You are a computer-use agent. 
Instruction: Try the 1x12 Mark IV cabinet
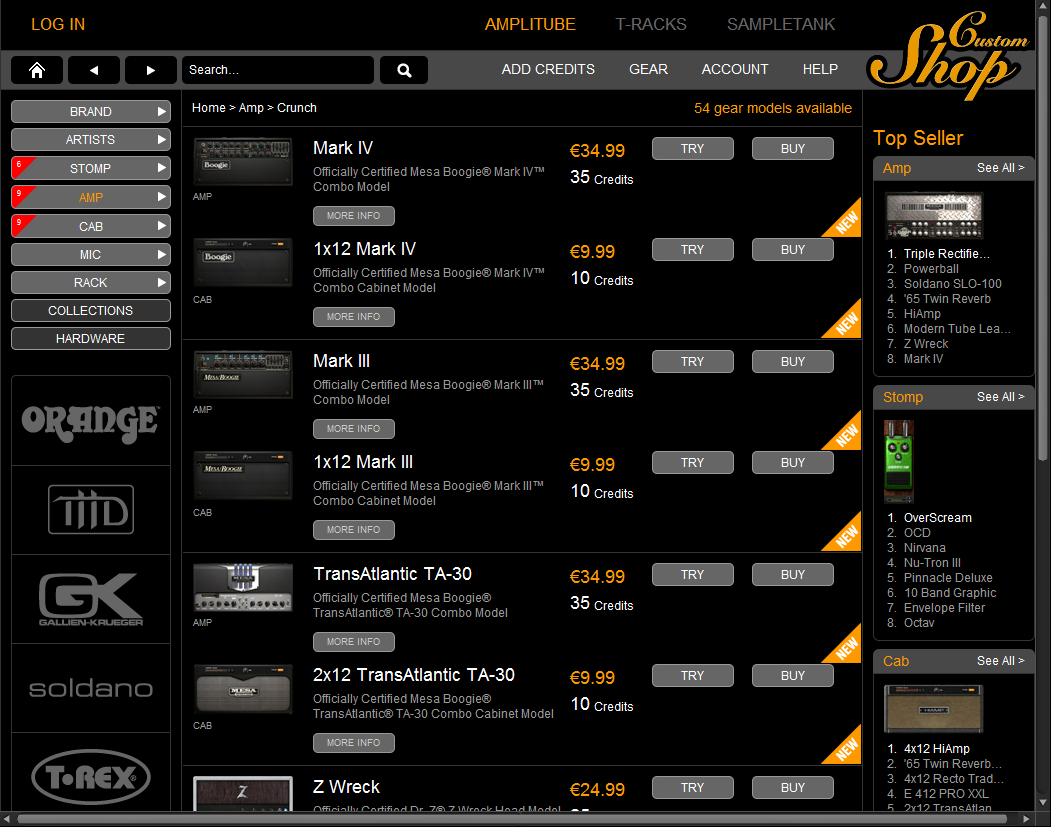(x=692, y=250)
